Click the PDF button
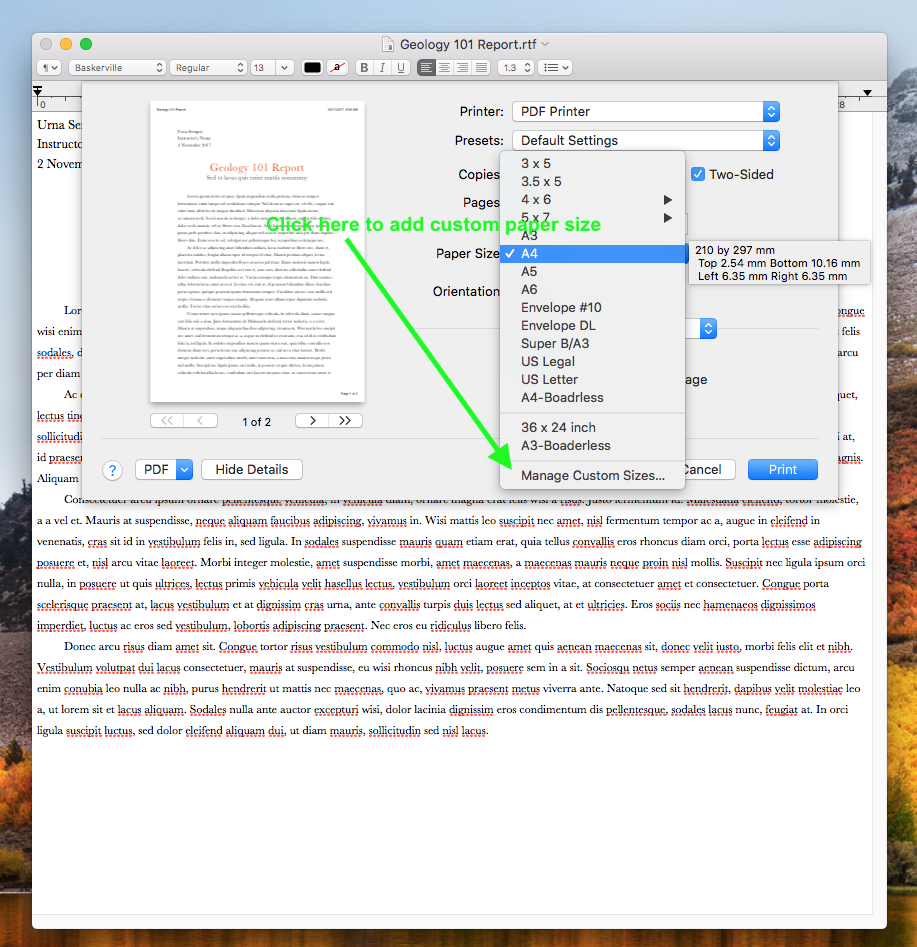917x947 pixels. pos(156,470)
